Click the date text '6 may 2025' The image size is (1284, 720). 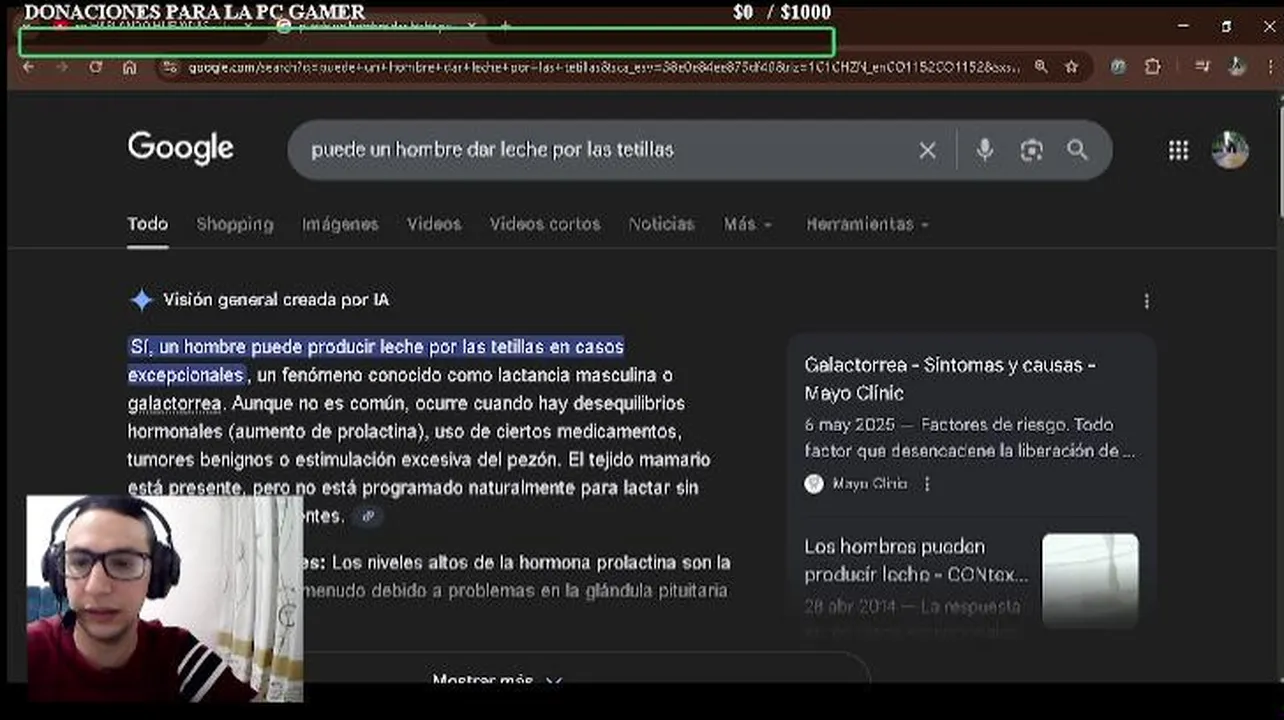click(x=851, y=425)
